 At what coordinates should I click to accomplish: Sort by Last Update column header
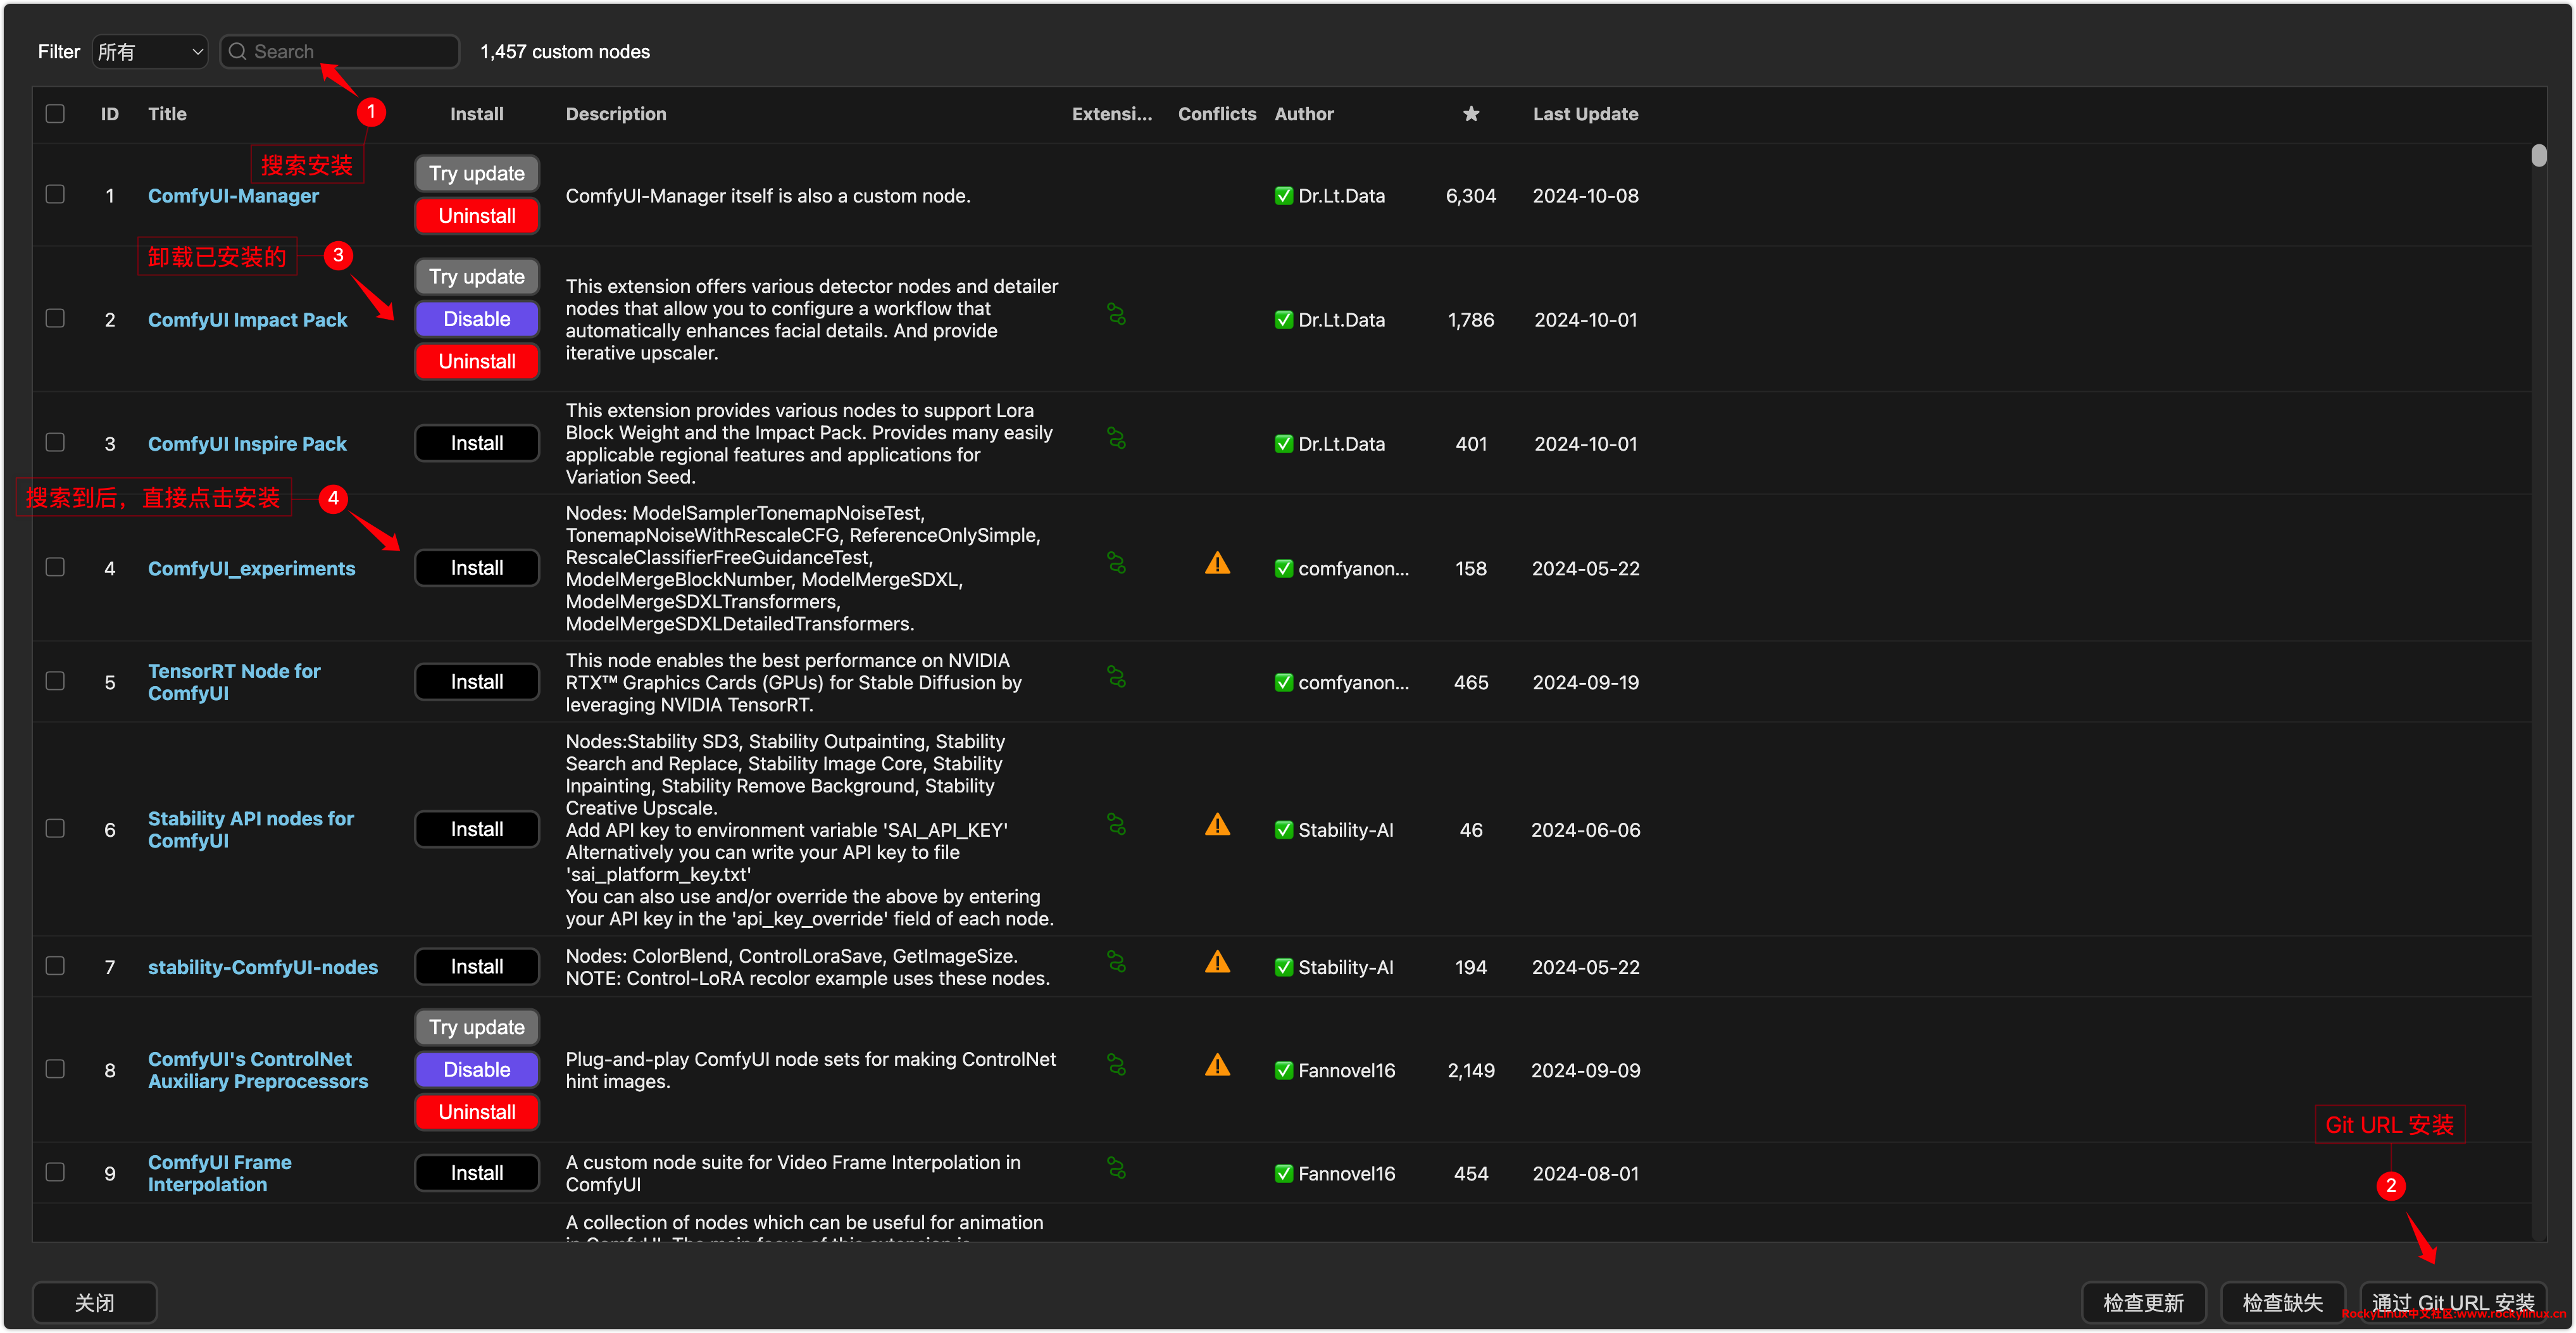point(1585,114)
